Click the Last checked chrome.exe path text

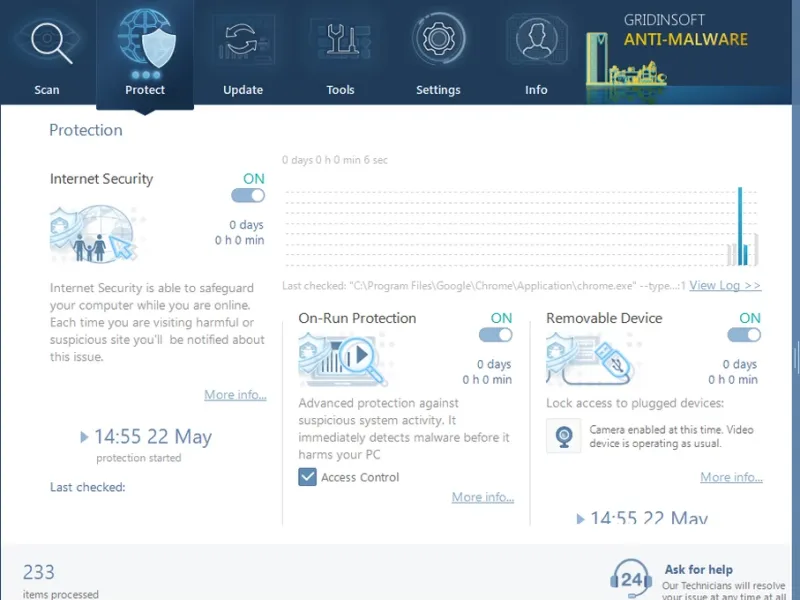(484, 286)
